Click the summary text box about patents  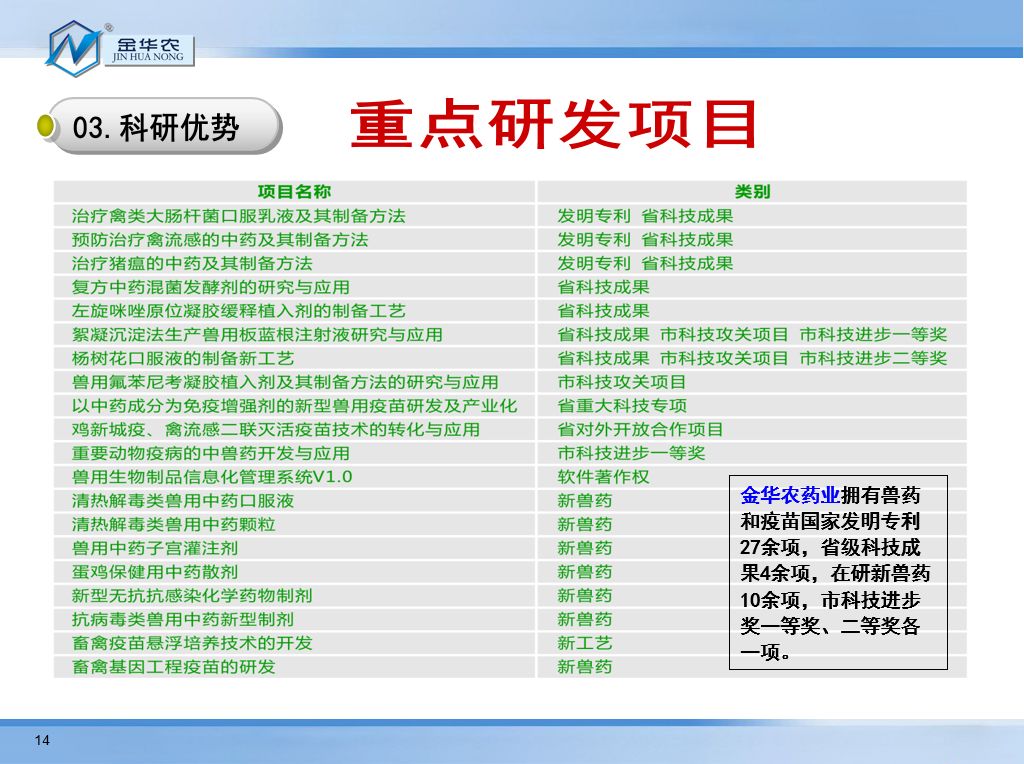[838, 573]
